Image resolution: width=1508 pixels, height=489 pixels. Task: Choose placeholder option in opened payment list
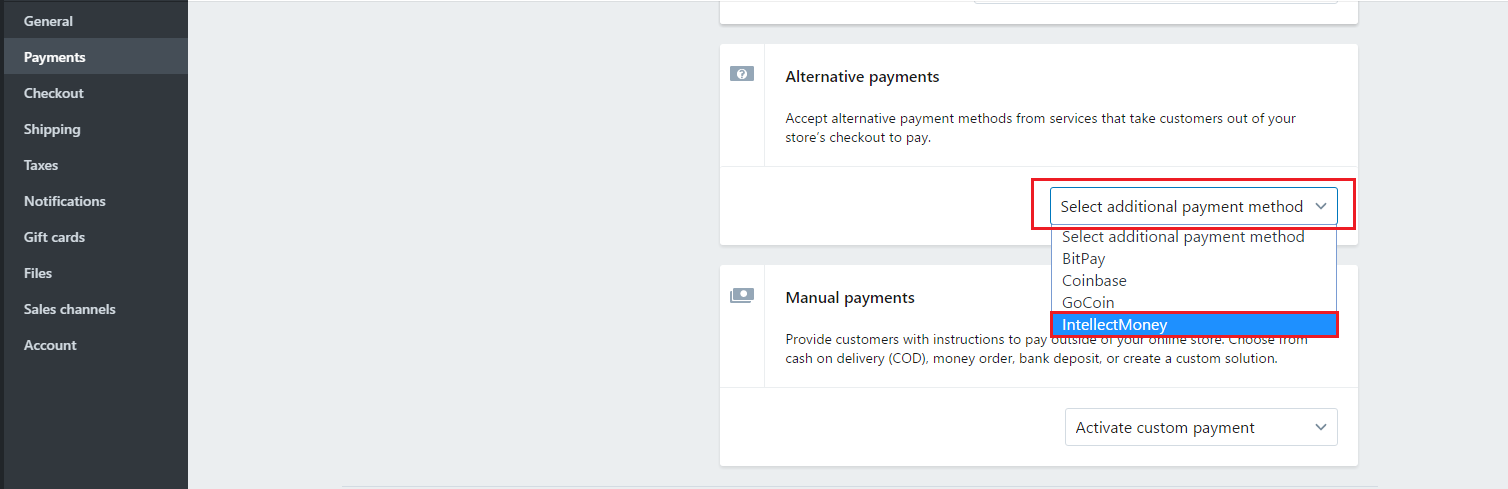coord(1183,237)
